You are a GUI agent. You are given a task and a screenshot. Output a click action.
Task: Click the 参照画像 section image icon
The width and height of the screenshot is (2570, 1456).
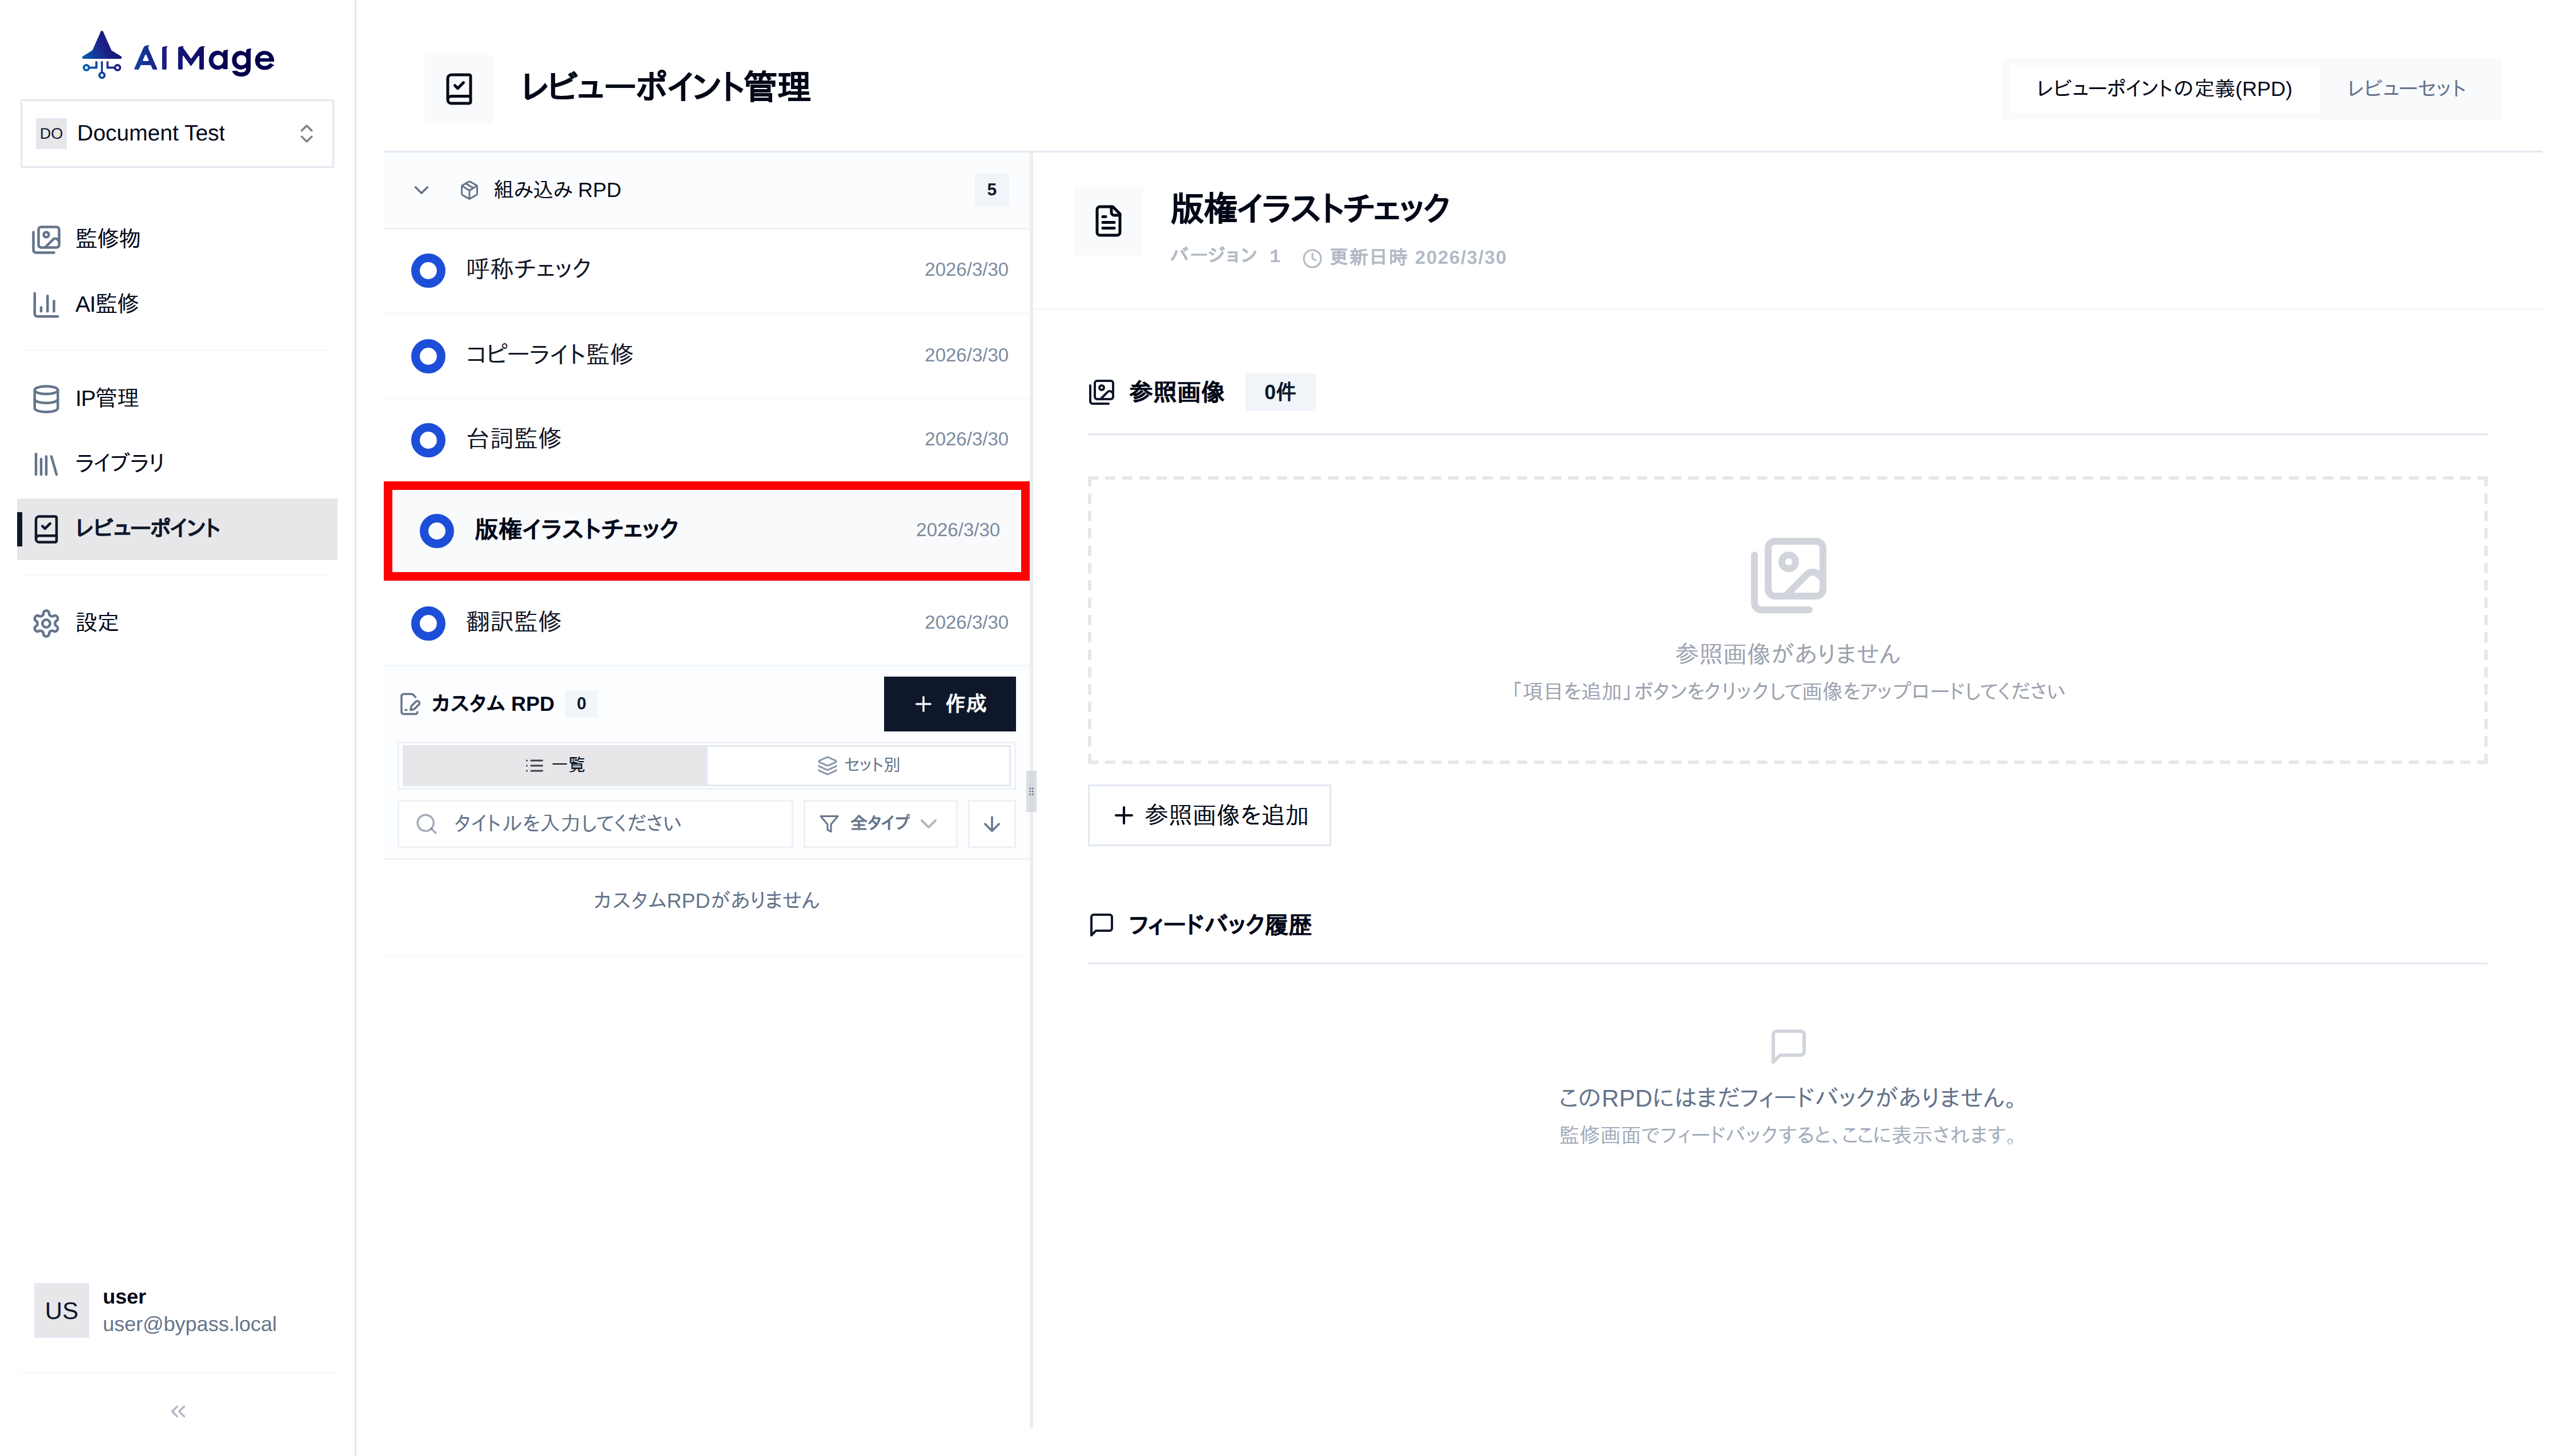tap(1101, 392)
